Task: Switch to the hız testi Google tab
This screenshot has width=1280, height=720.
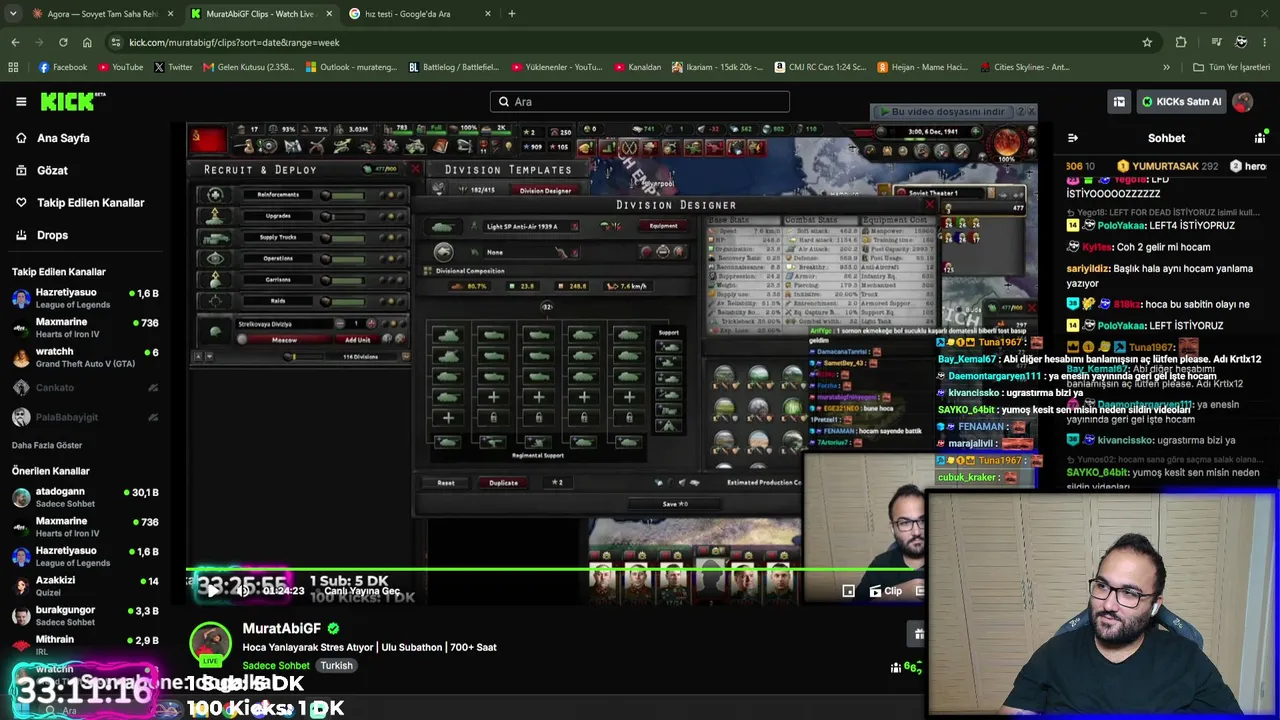Action: pyautogui.click(x=420, y=14)
